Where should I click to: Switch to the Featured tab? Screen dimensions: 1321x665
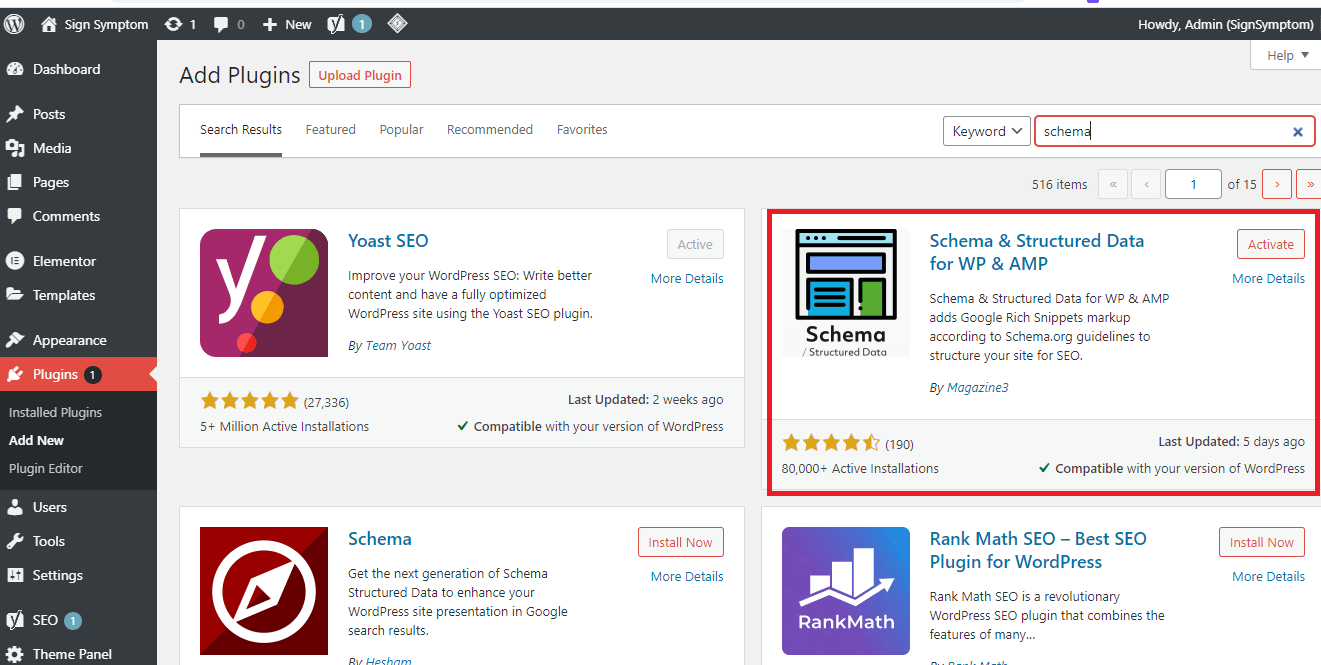331,130
